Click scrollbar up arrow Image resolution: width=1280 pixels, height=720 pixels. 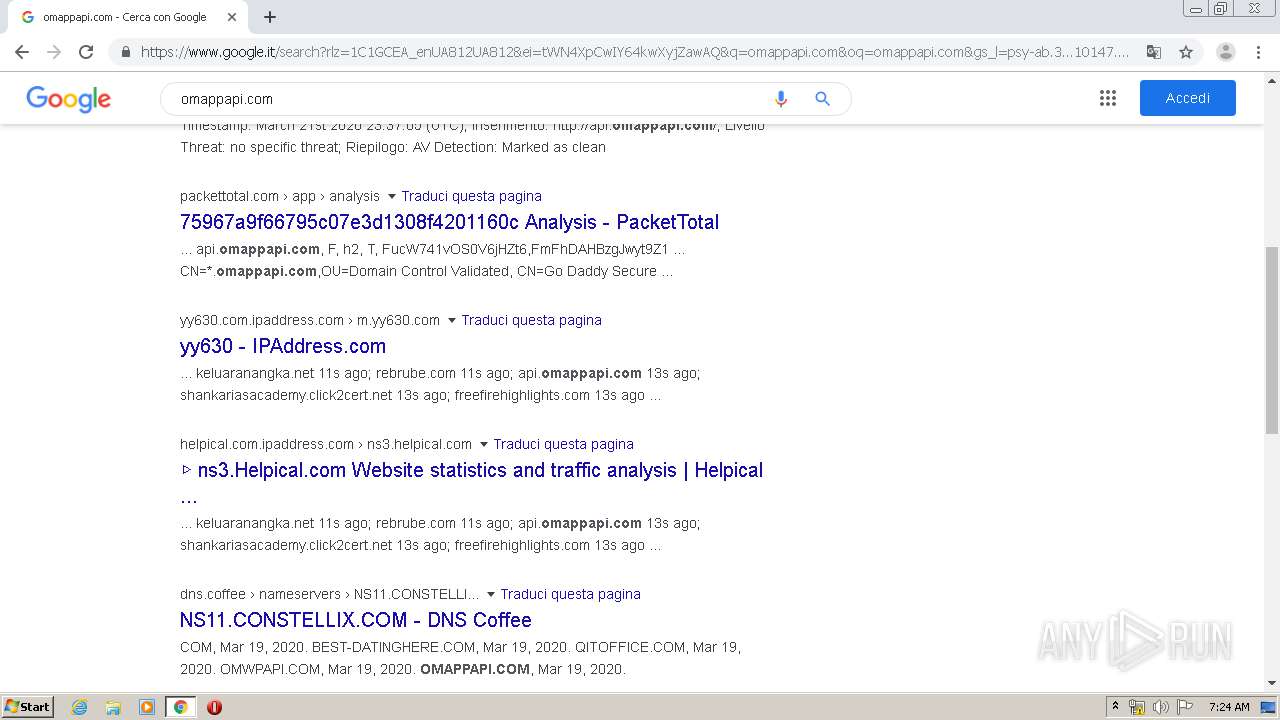click(1272, 80)
